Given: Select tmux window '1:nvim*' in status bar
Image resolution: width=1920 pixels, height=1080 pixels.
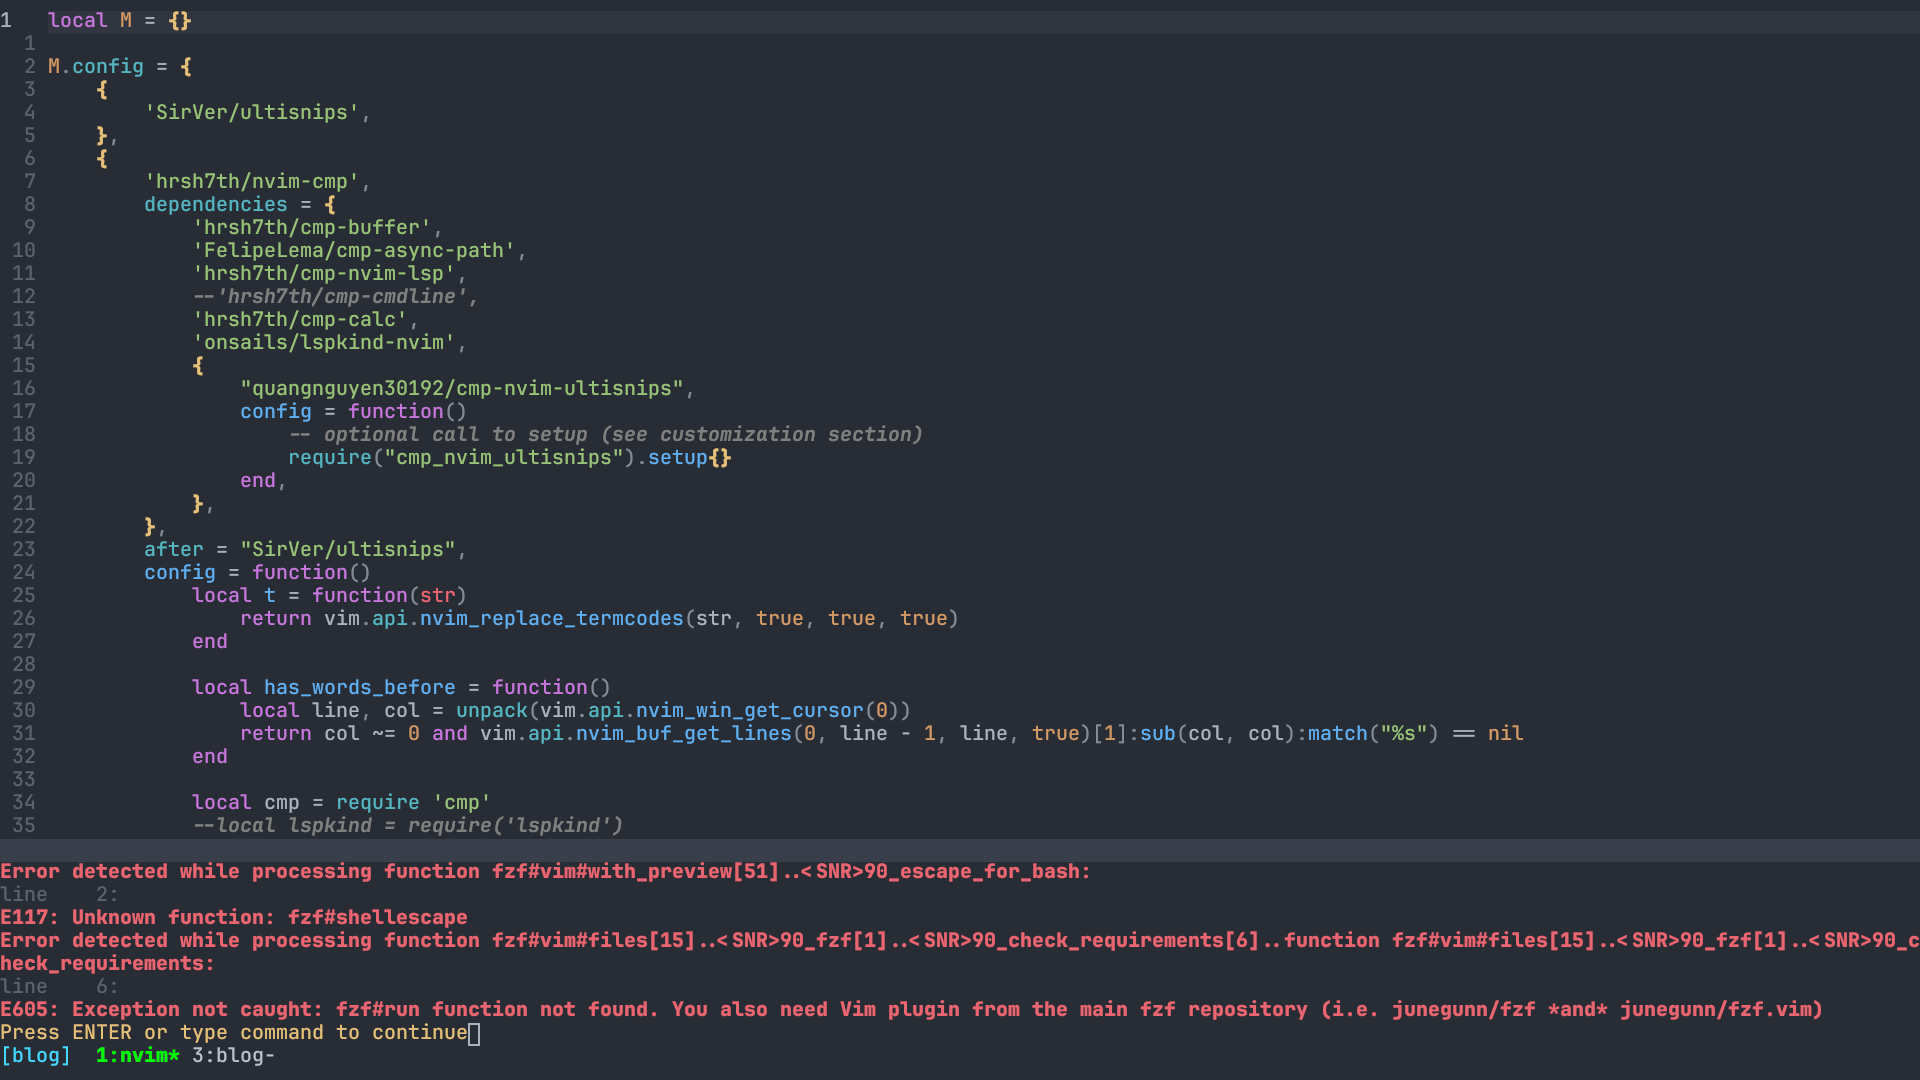Looking at the screenshot, I should pos(138,1055).
